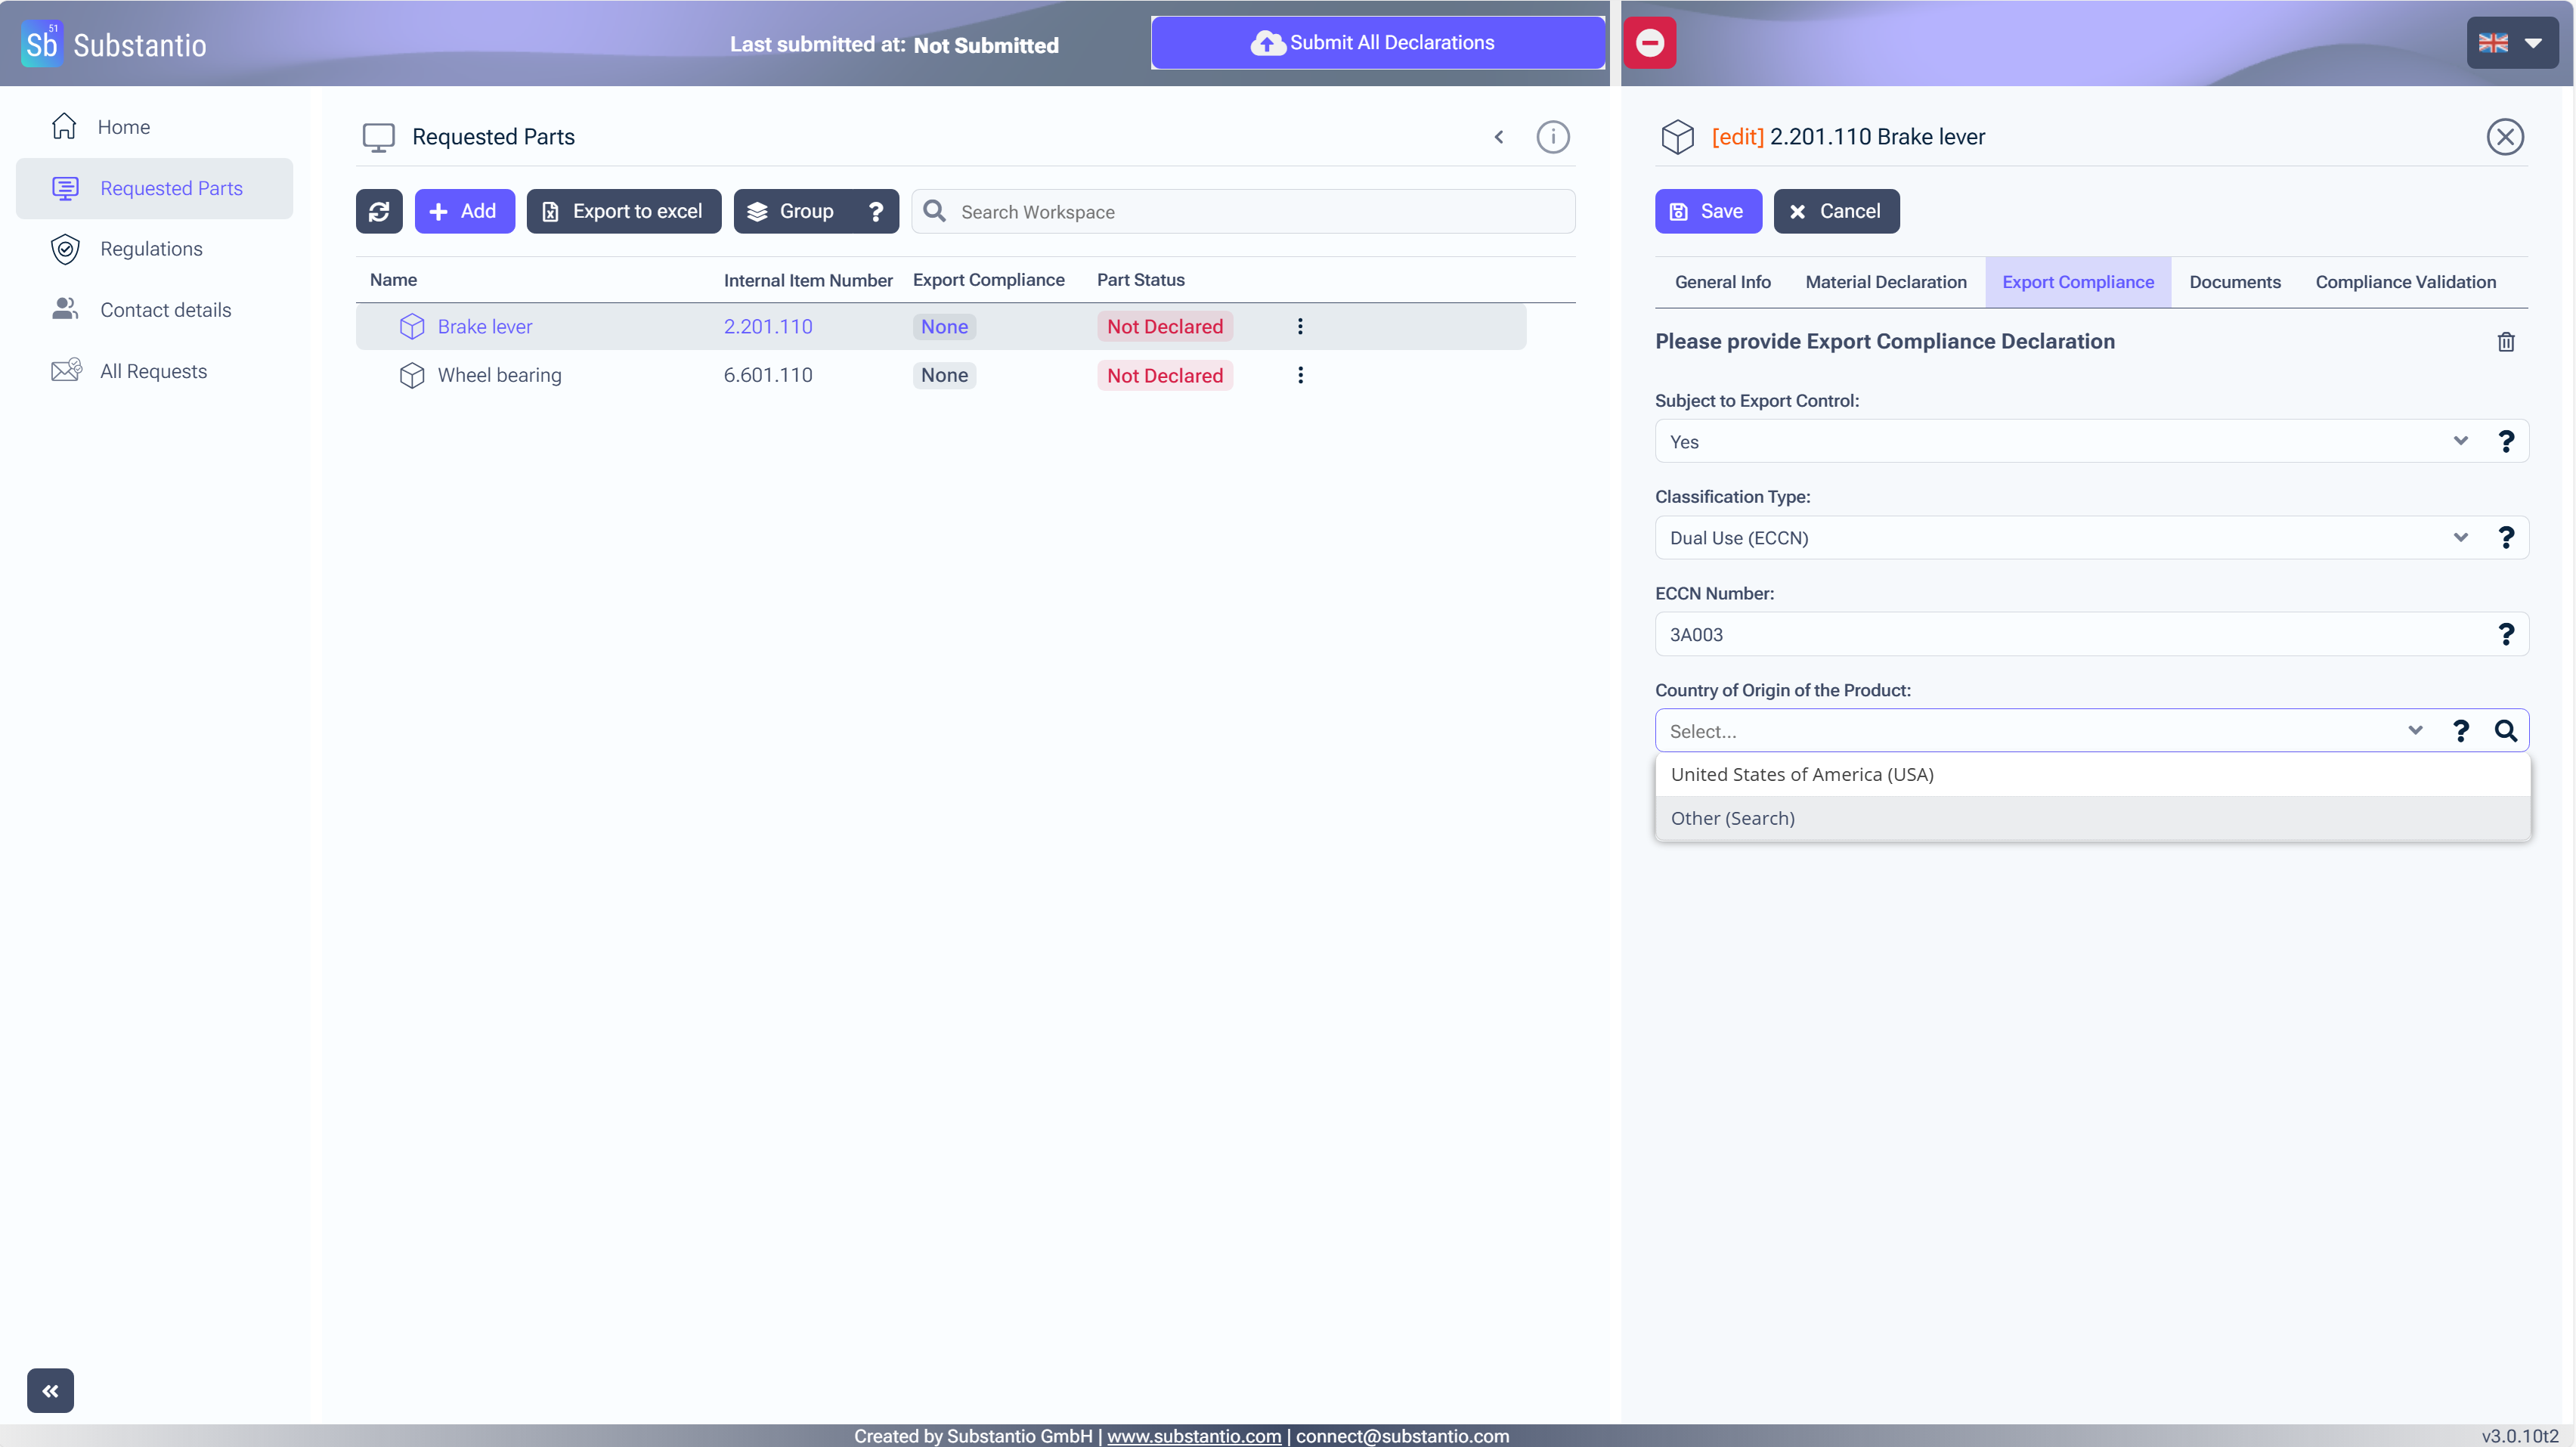2576x1447 pixels.
Task: Open the Compliance Validation tab
Action: [x=2405, y=282]
